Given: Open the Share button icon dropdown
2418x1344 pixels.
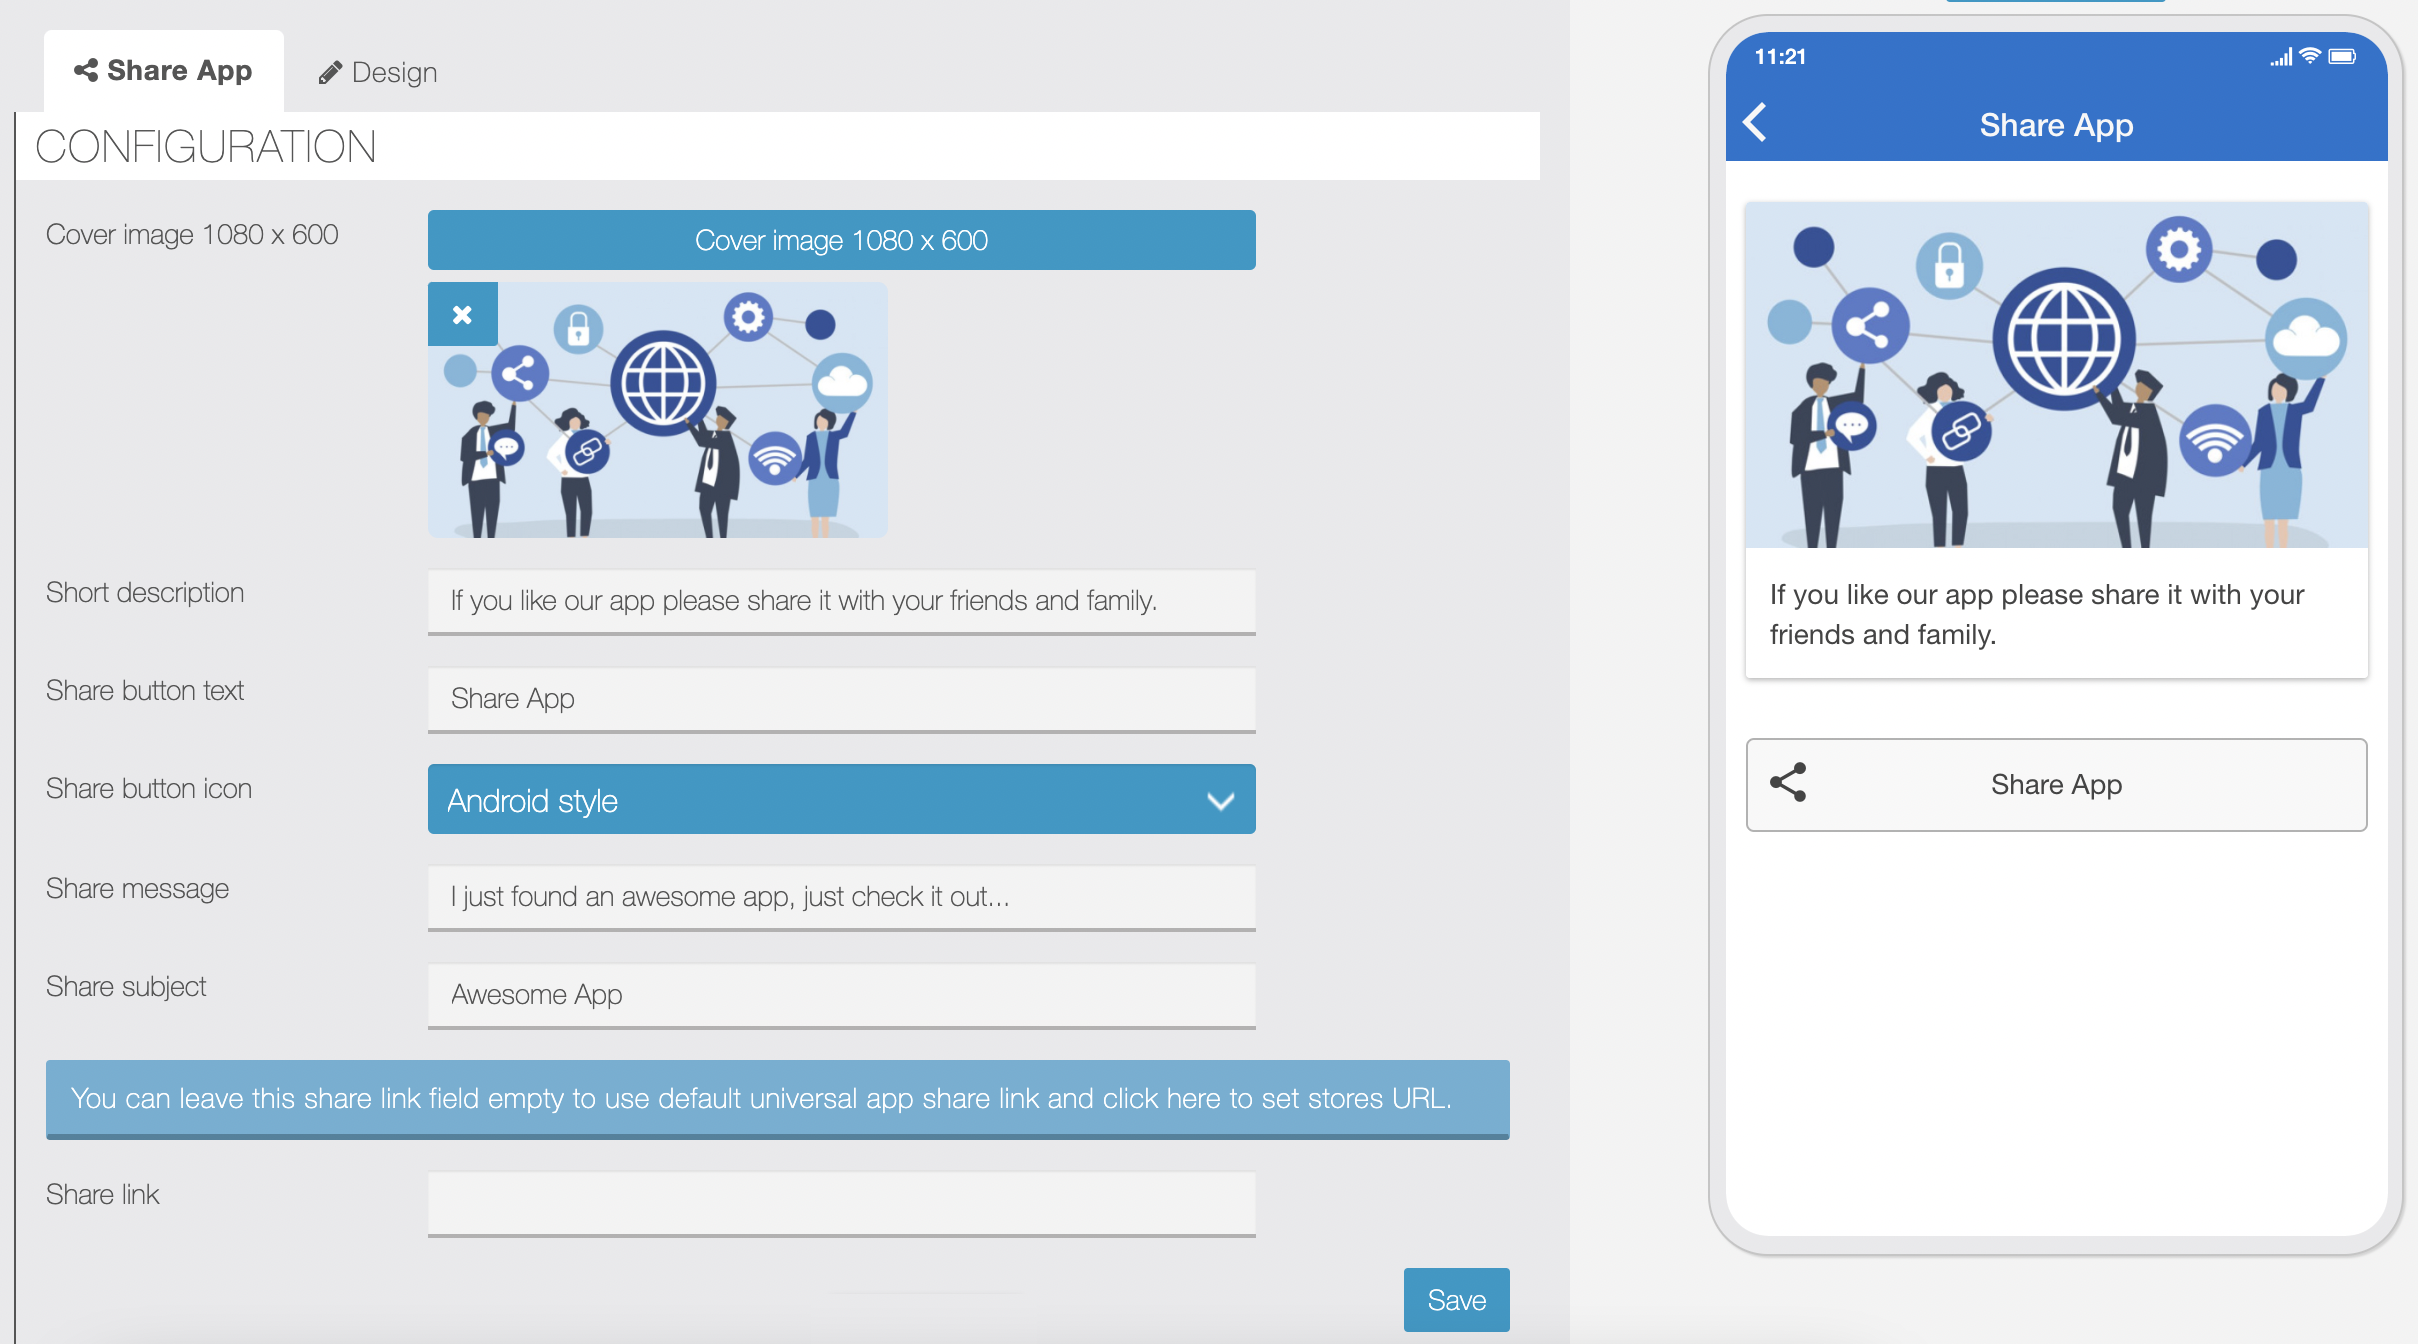Looking at the screenshot, I should [x=841, y=800].
